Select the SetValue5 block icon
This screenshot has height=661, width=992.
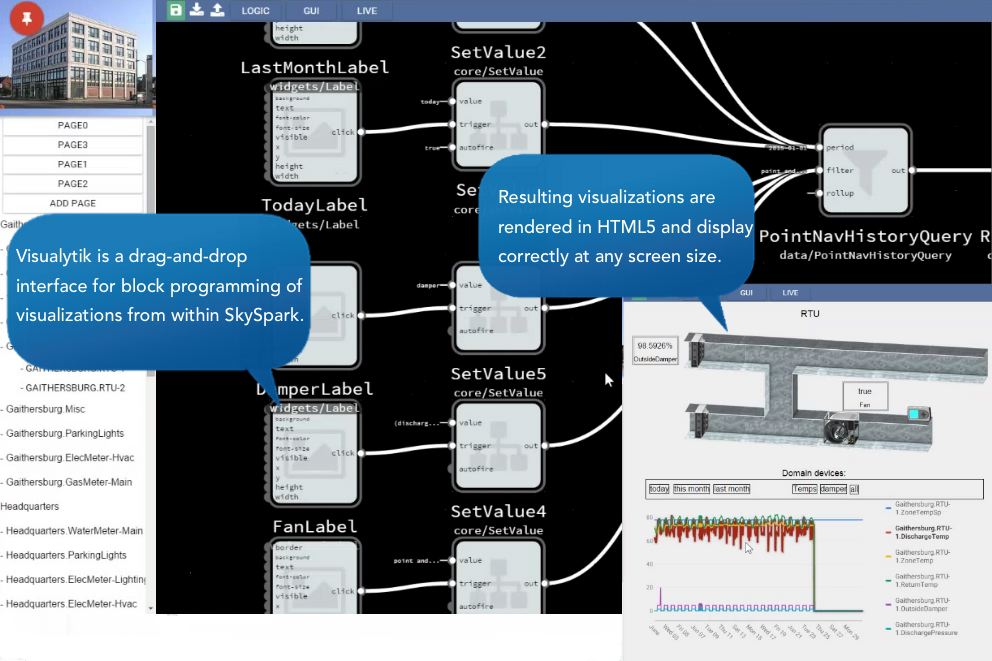499,446
